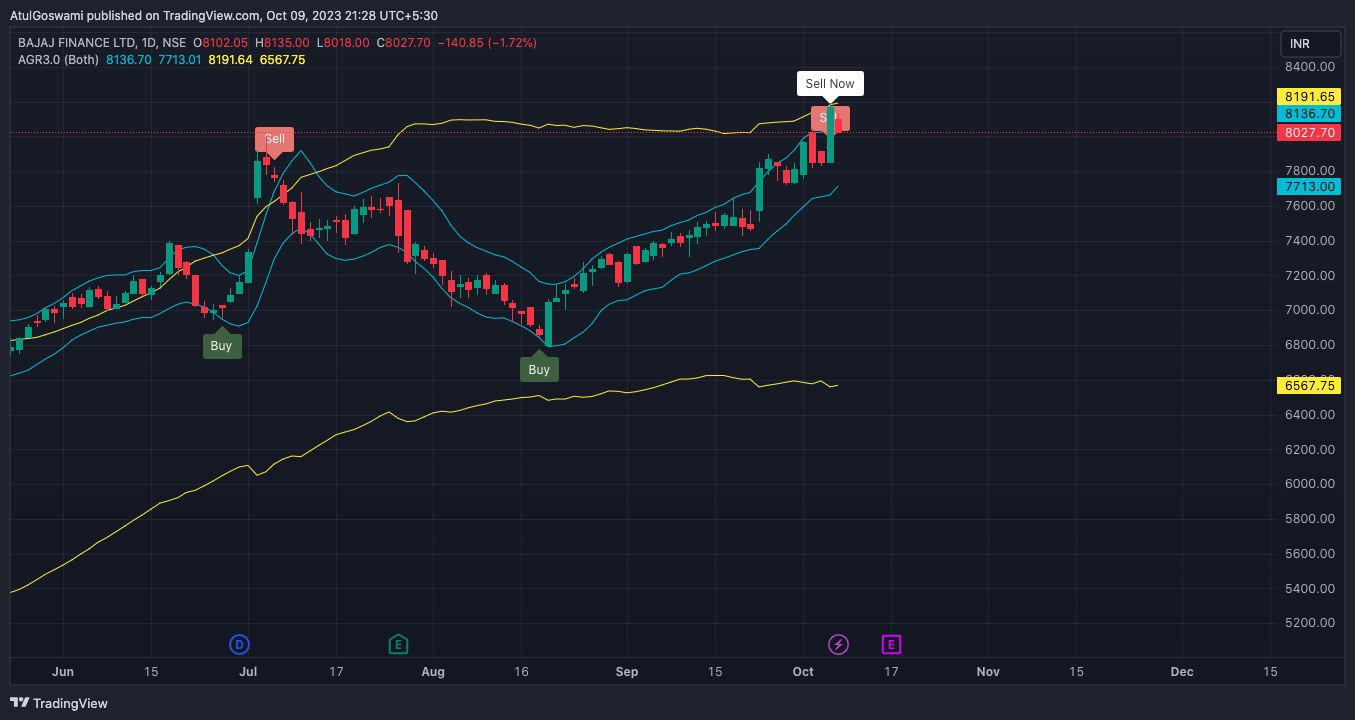Viewport: 1355px width, 720px height.
Task: Click the Sep label on time axis
Action: click(x=627, y=671)
